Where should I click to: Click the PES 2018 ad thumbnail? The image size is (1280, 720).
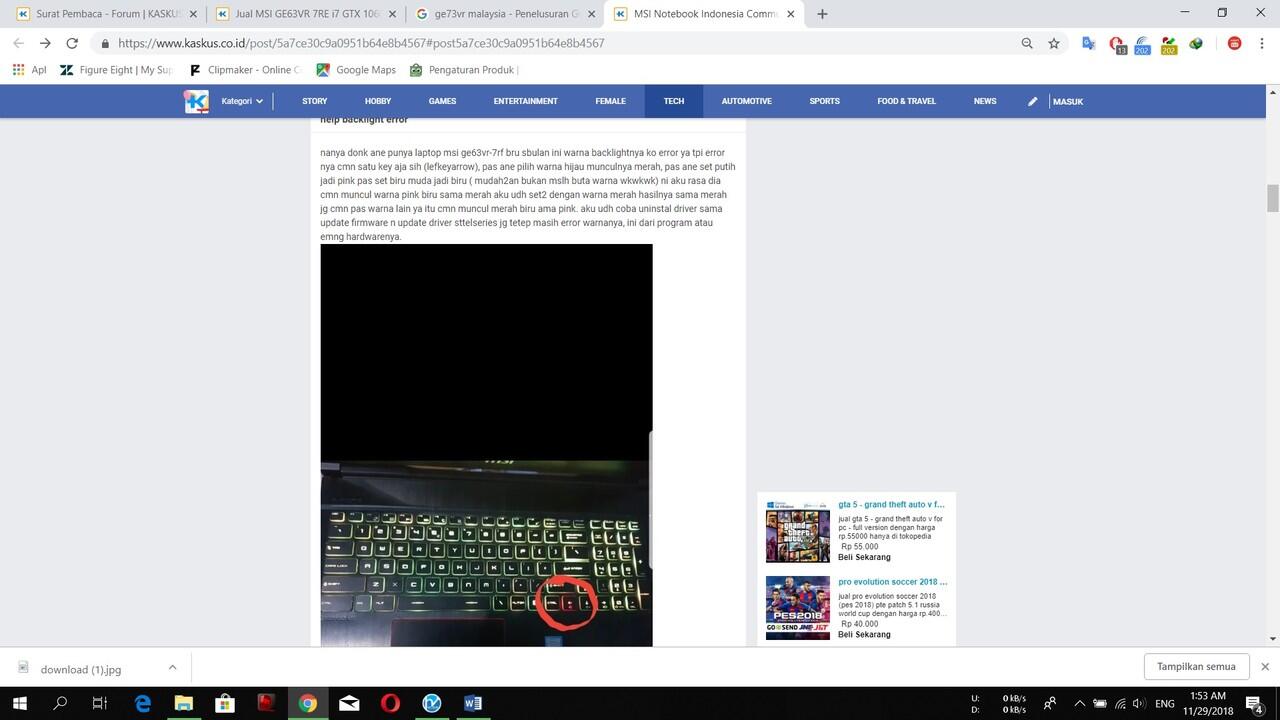click(x=798, y=608)
